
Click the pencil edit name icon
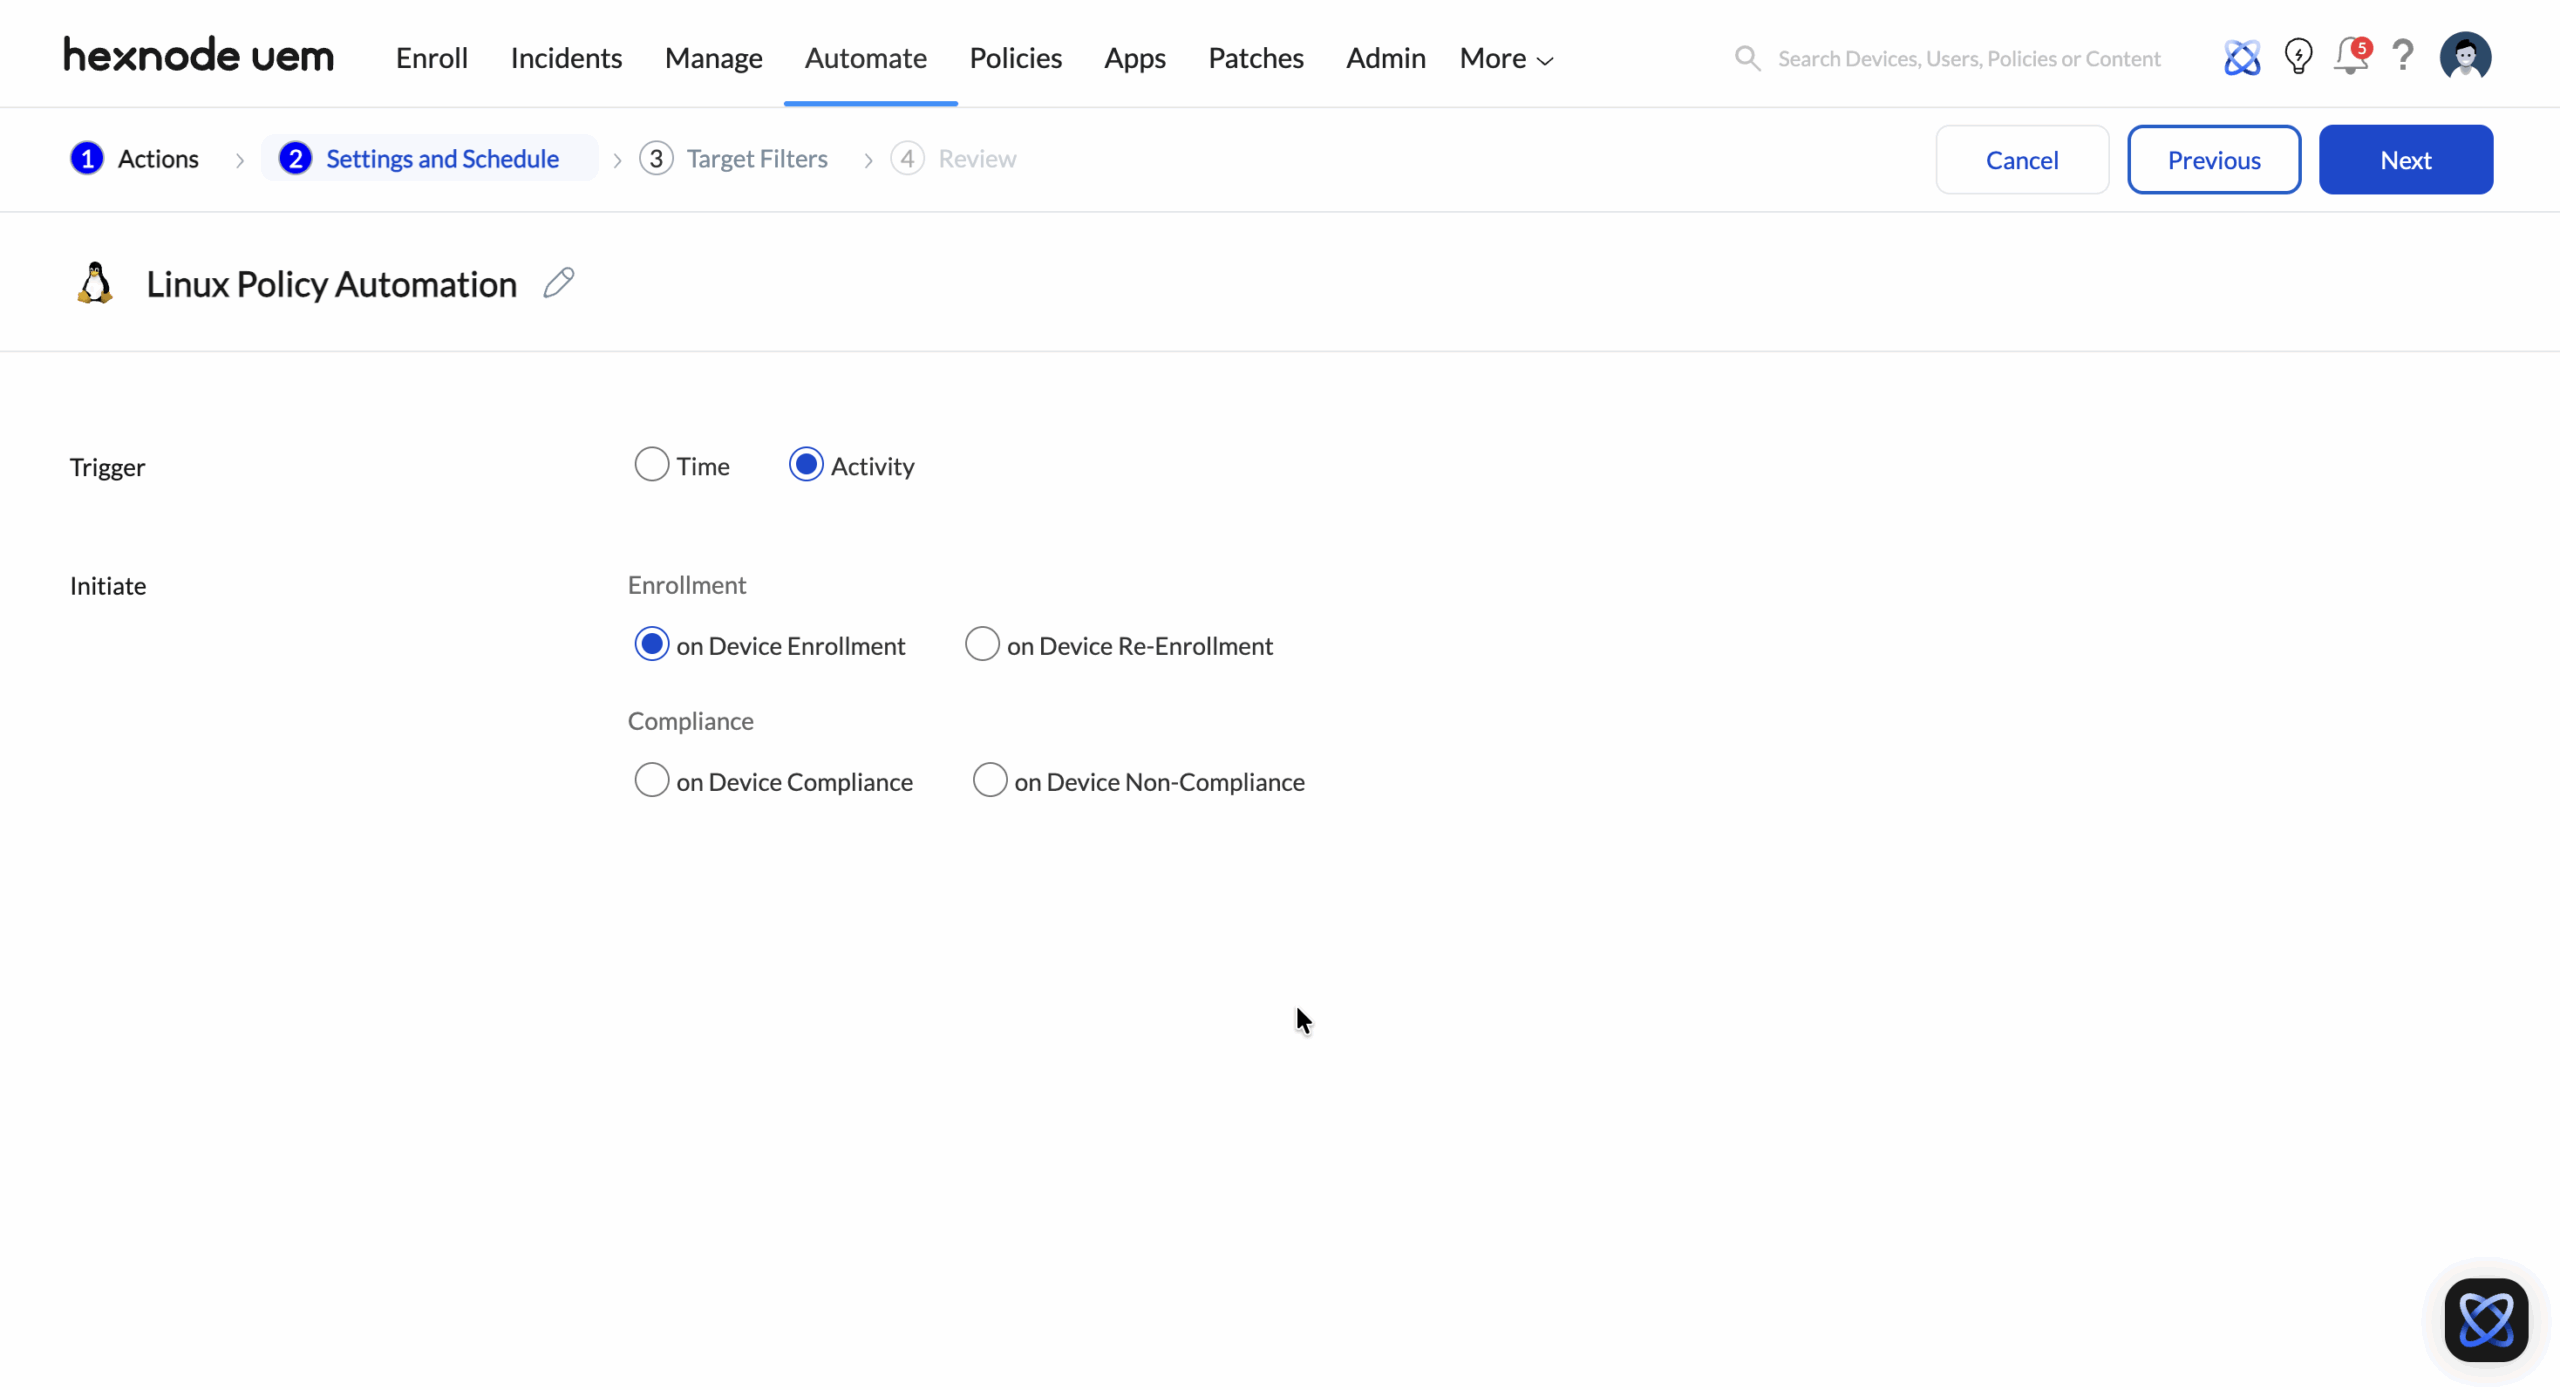[558, 283]
